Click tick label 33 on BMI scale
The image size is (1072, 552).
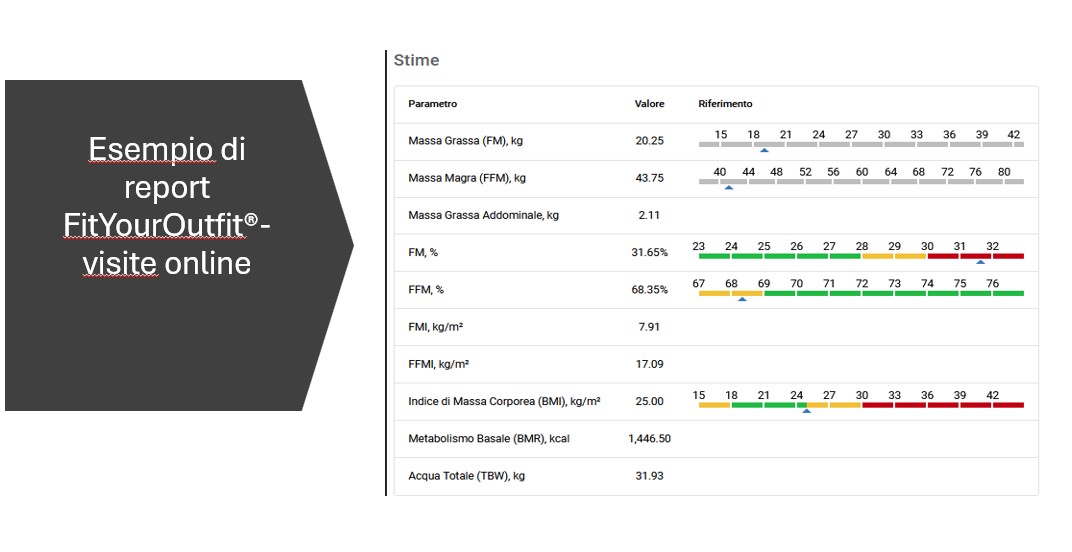point(894,395)
